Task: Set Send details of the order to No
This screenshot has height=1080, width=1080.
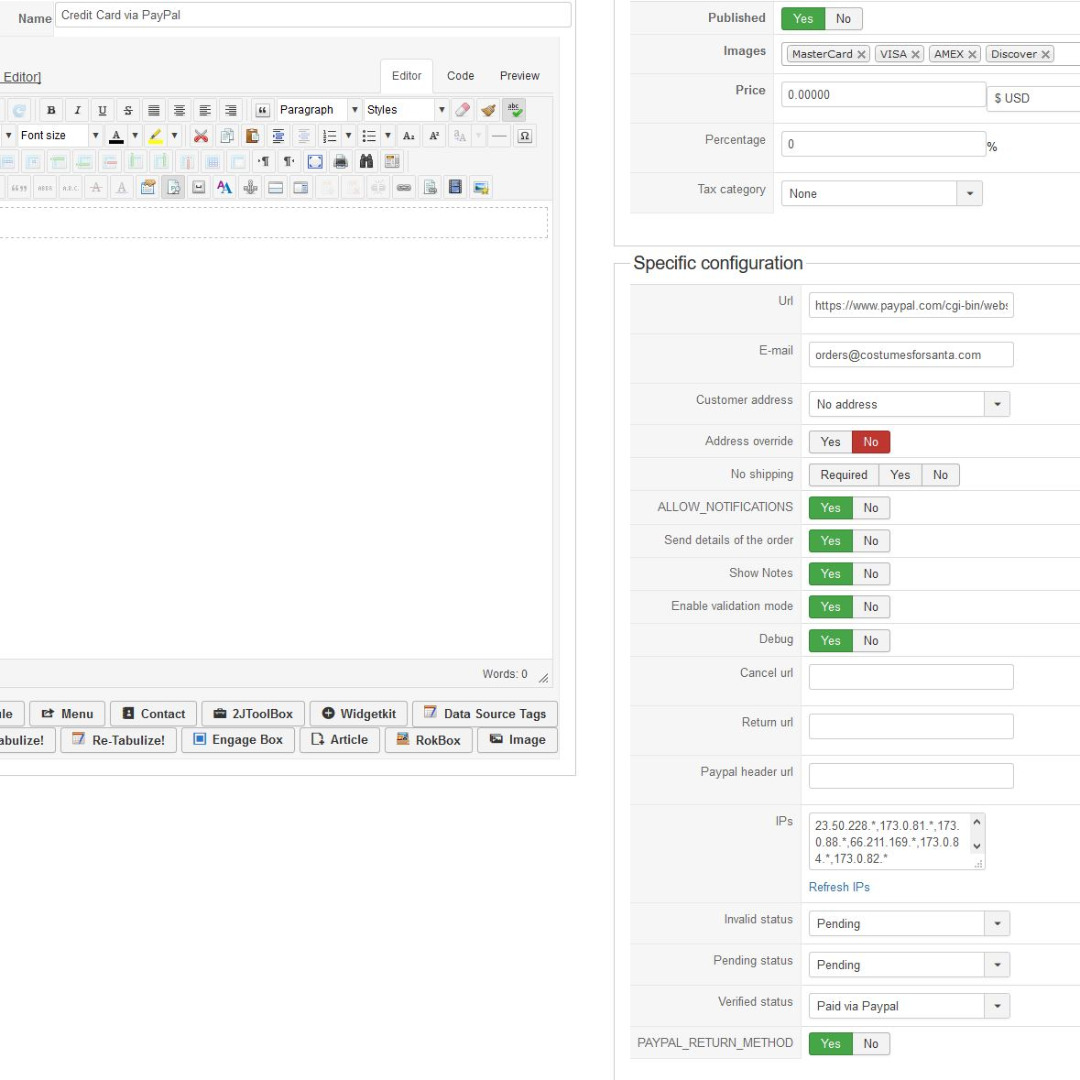Action: [871, 541]
